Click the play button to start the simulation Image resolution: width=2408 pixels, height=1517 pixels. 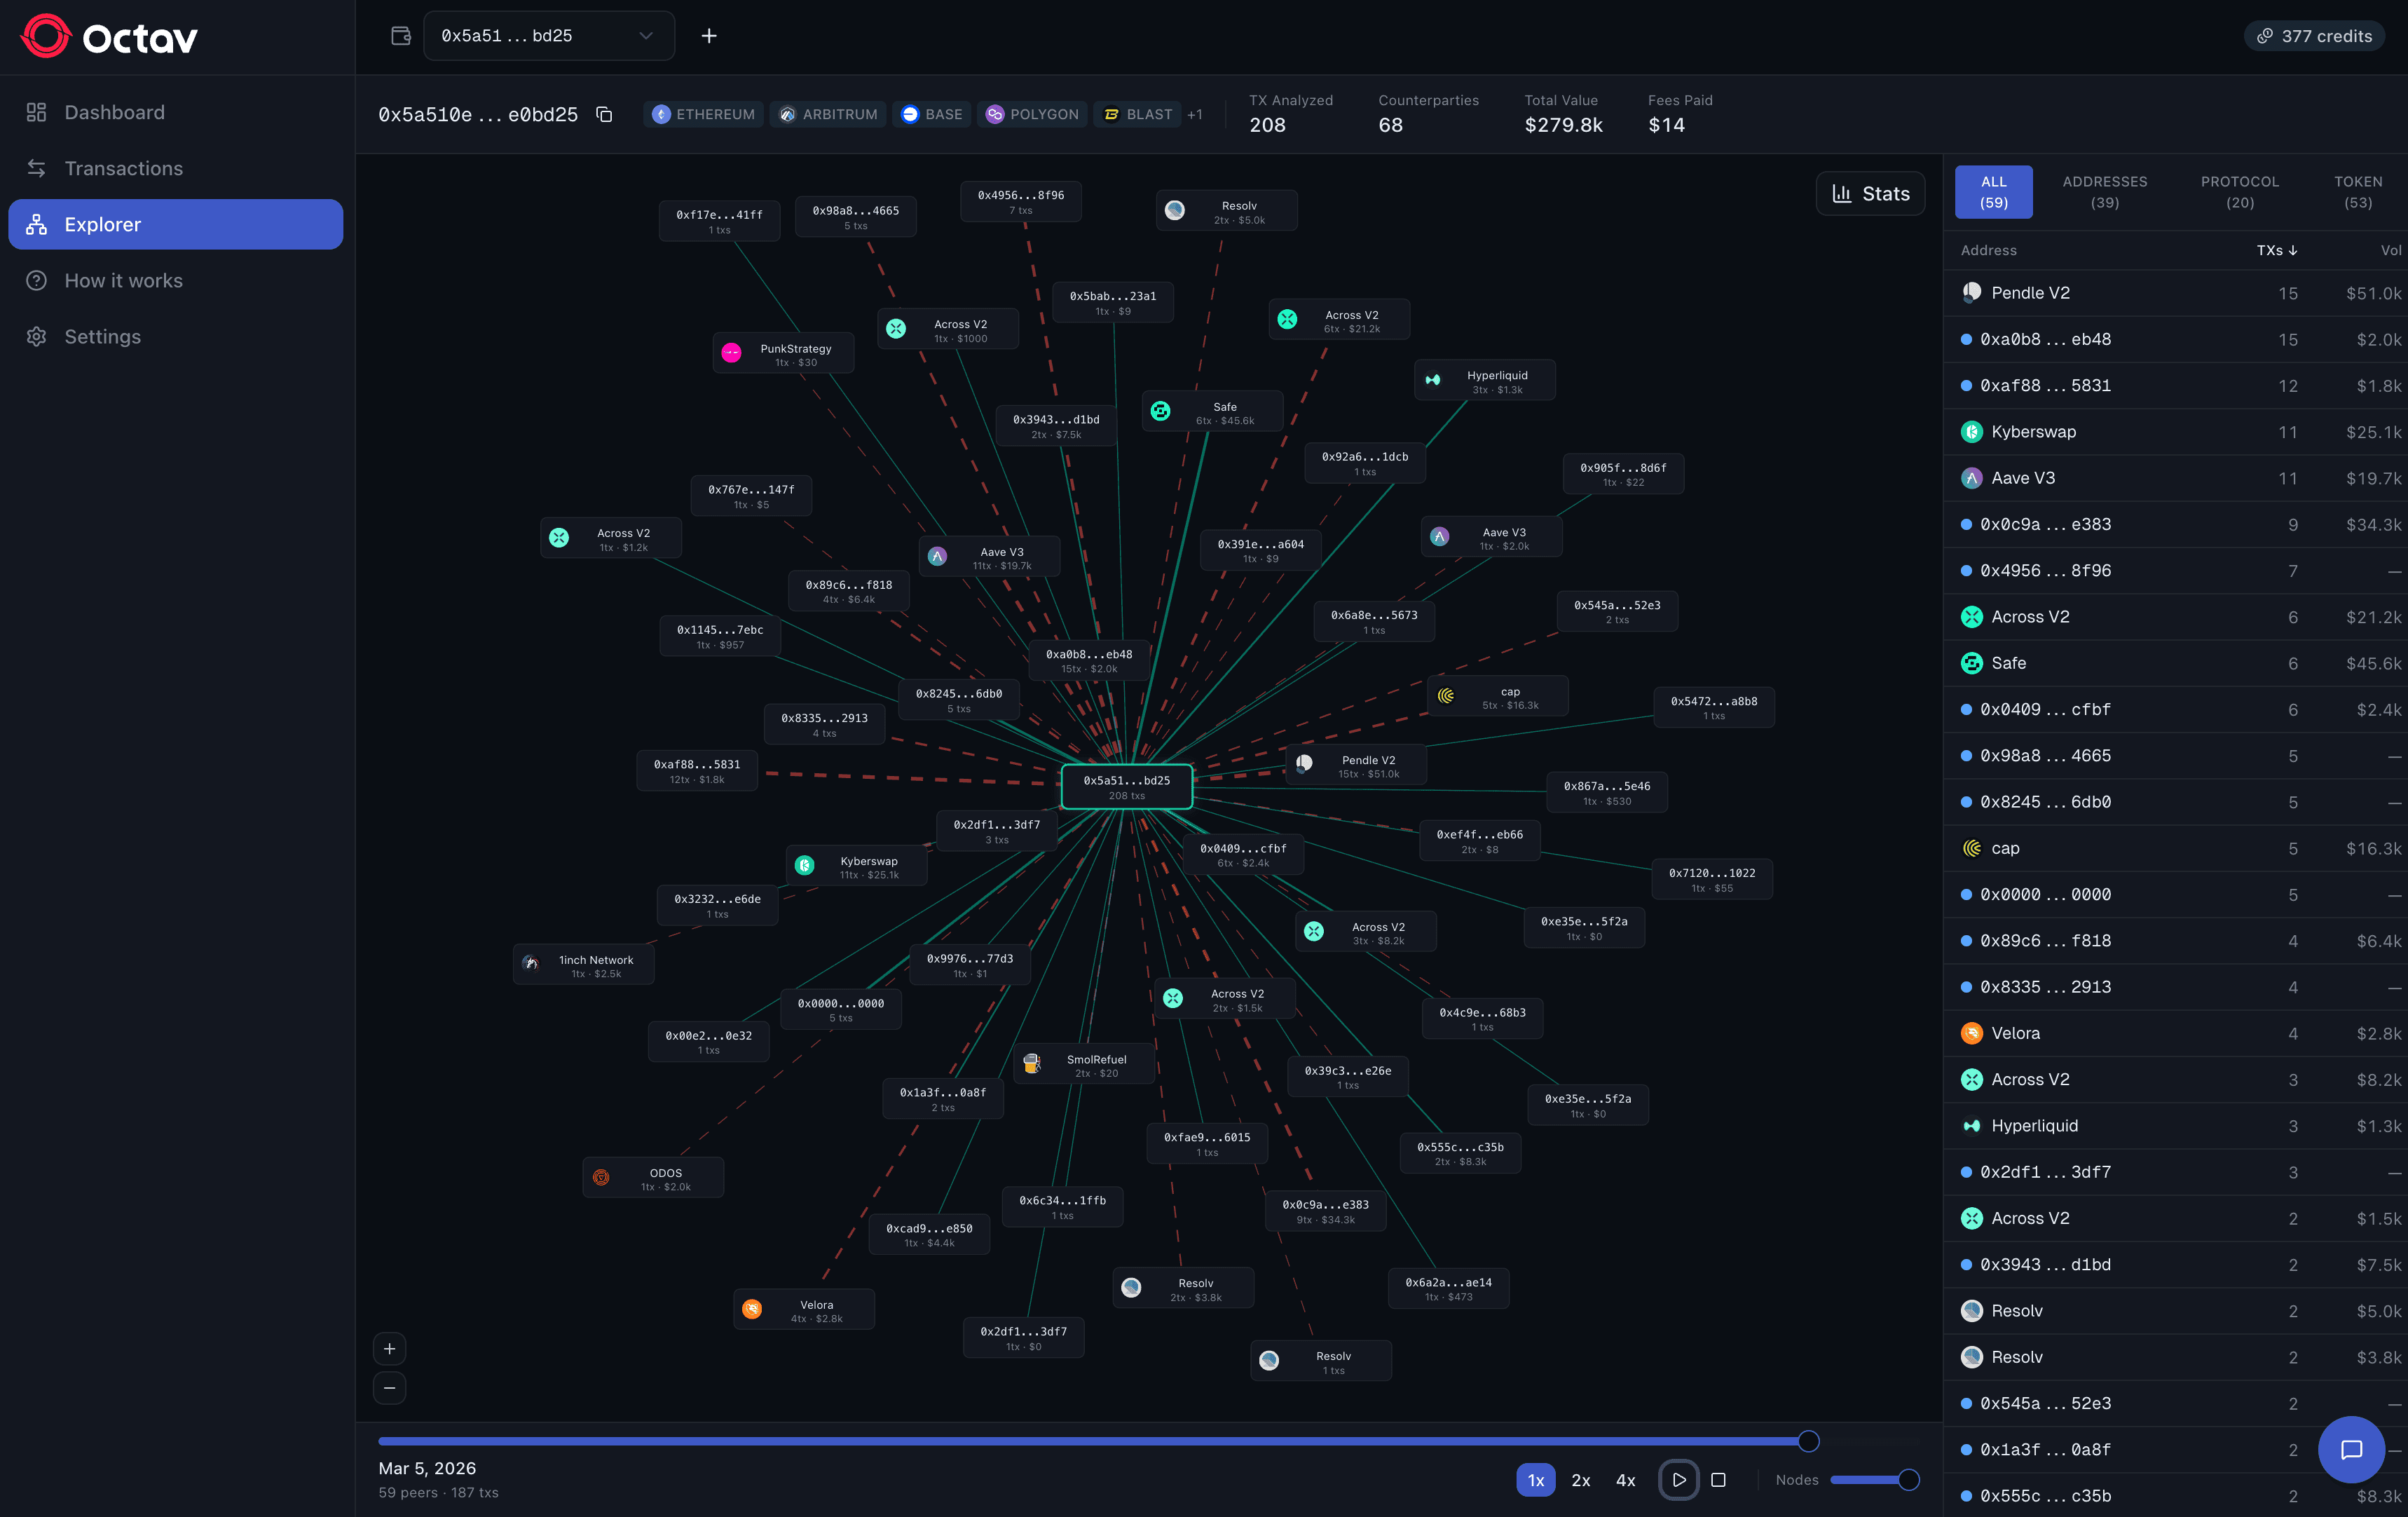tap(1679, 1480)
